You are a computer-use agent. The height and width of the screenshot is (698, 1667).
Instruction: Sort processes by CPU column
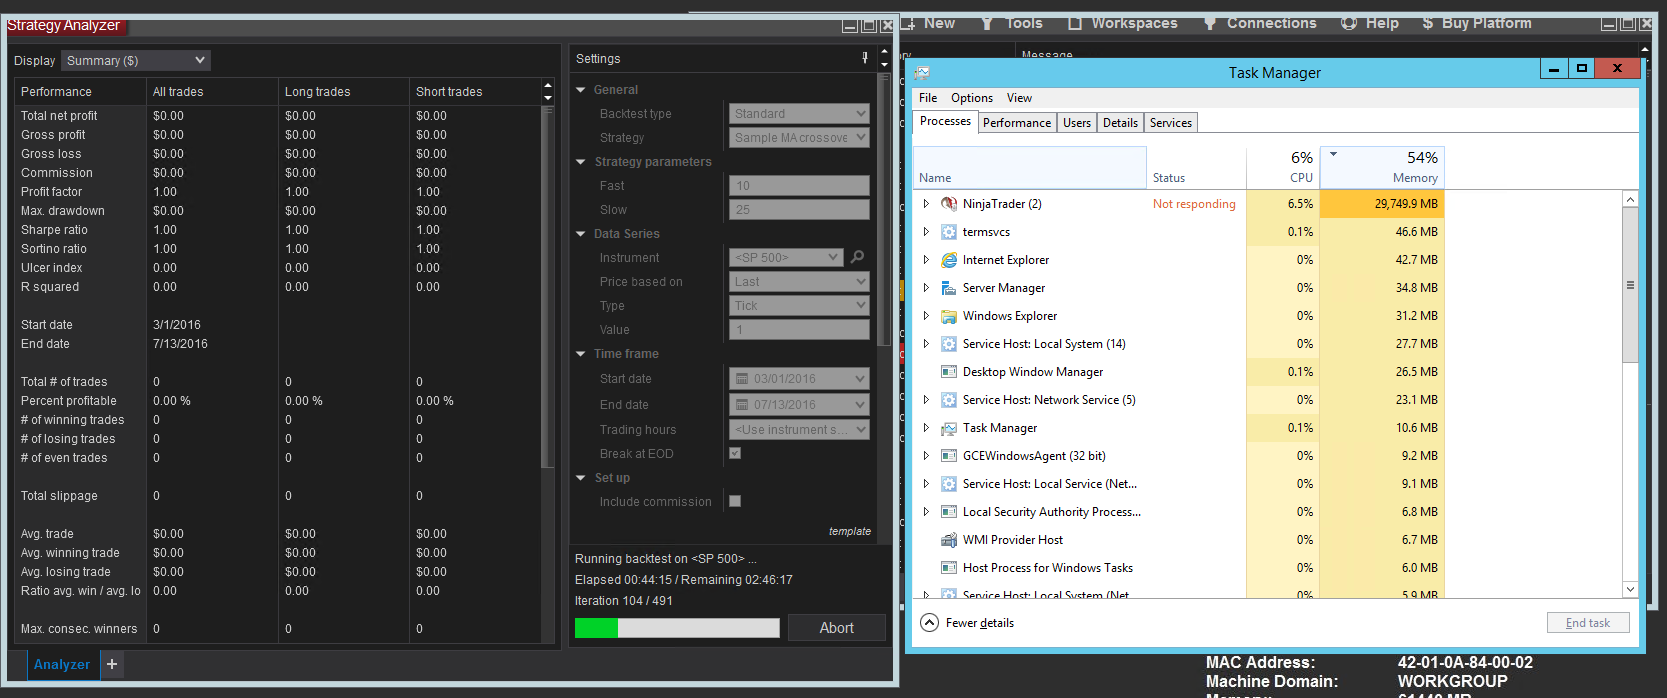[1283, 167]
